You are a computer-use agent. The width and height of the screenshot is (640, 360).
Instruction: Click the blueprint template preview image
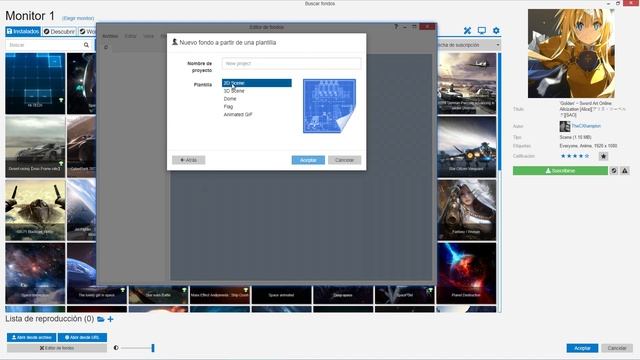pos(329,106)
